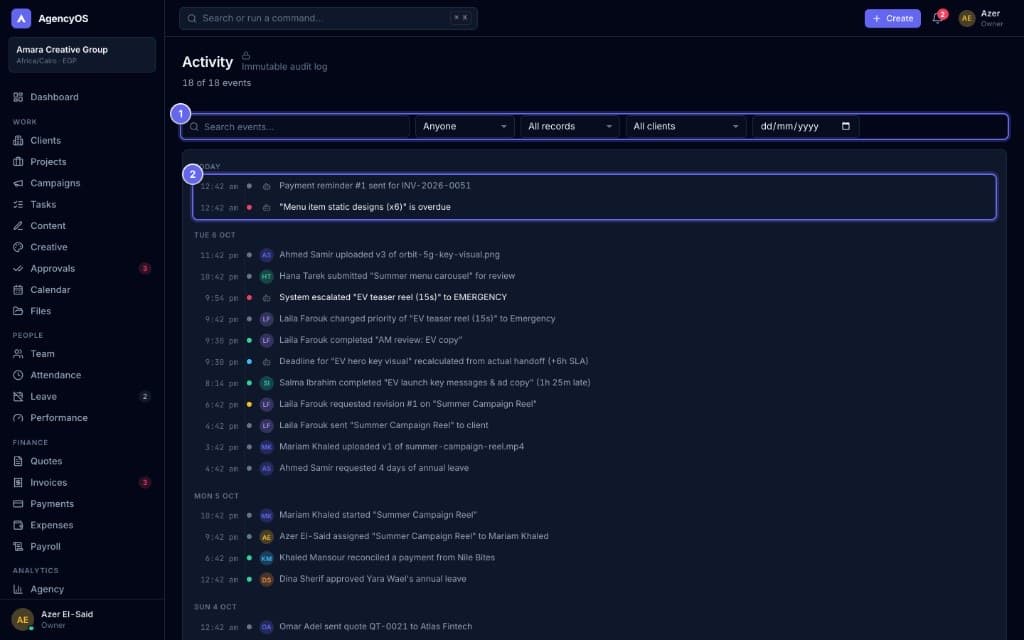The width and height of the screenshot is (1024, 640).
Task: Click Dina Sherif approved annual leave event
Action: click(x=594, y=579)
